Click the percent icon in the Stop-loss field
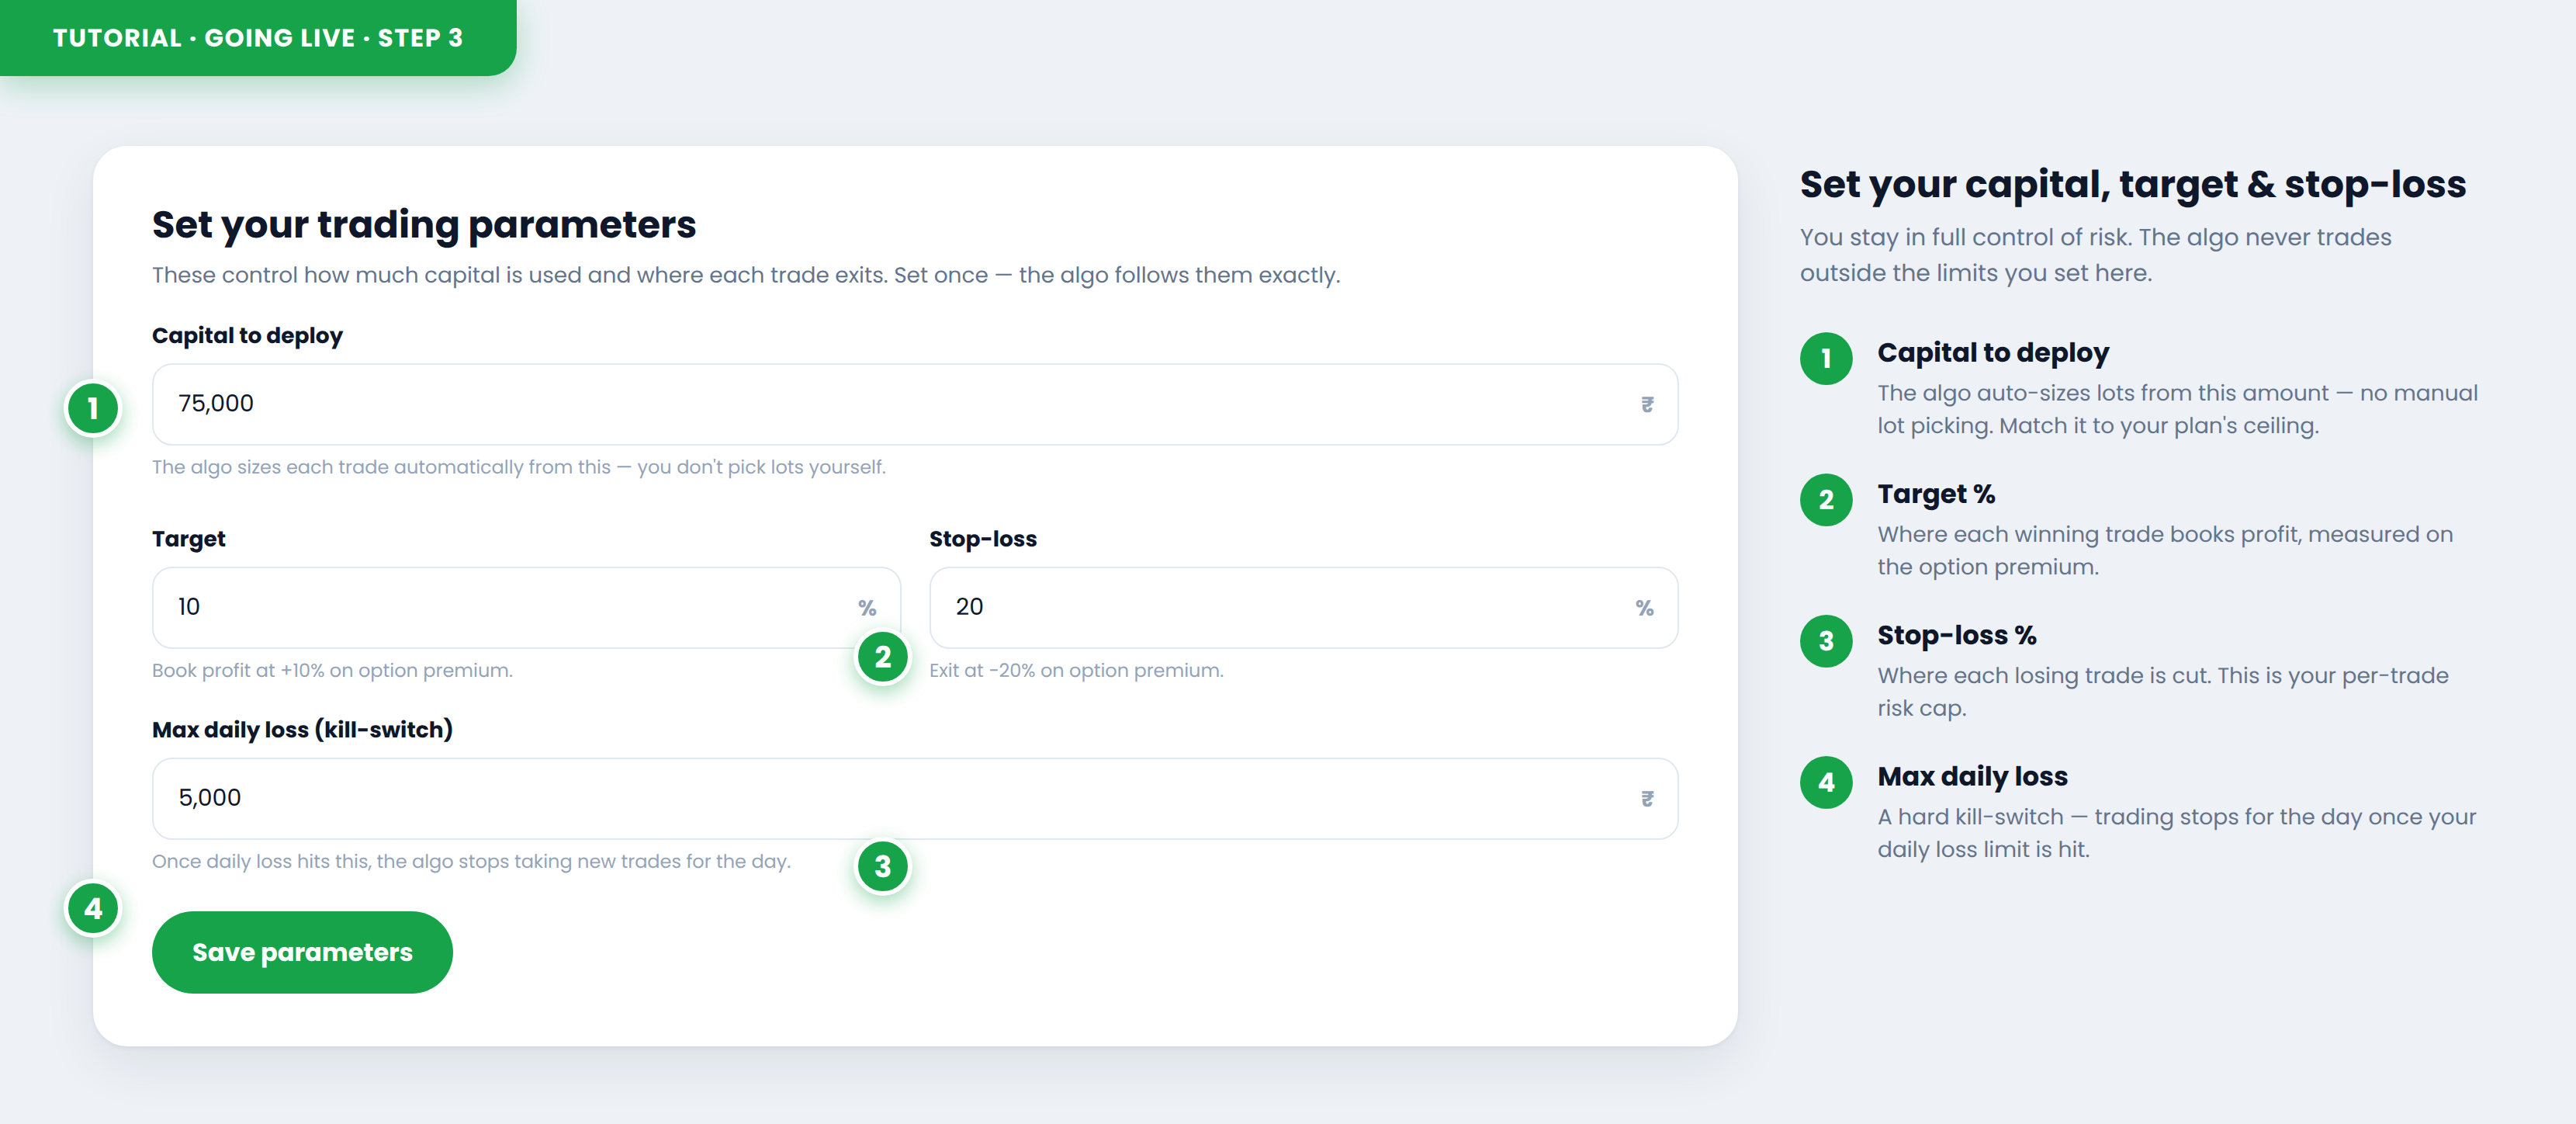 pyautogui.click(x=1644, y=608)
